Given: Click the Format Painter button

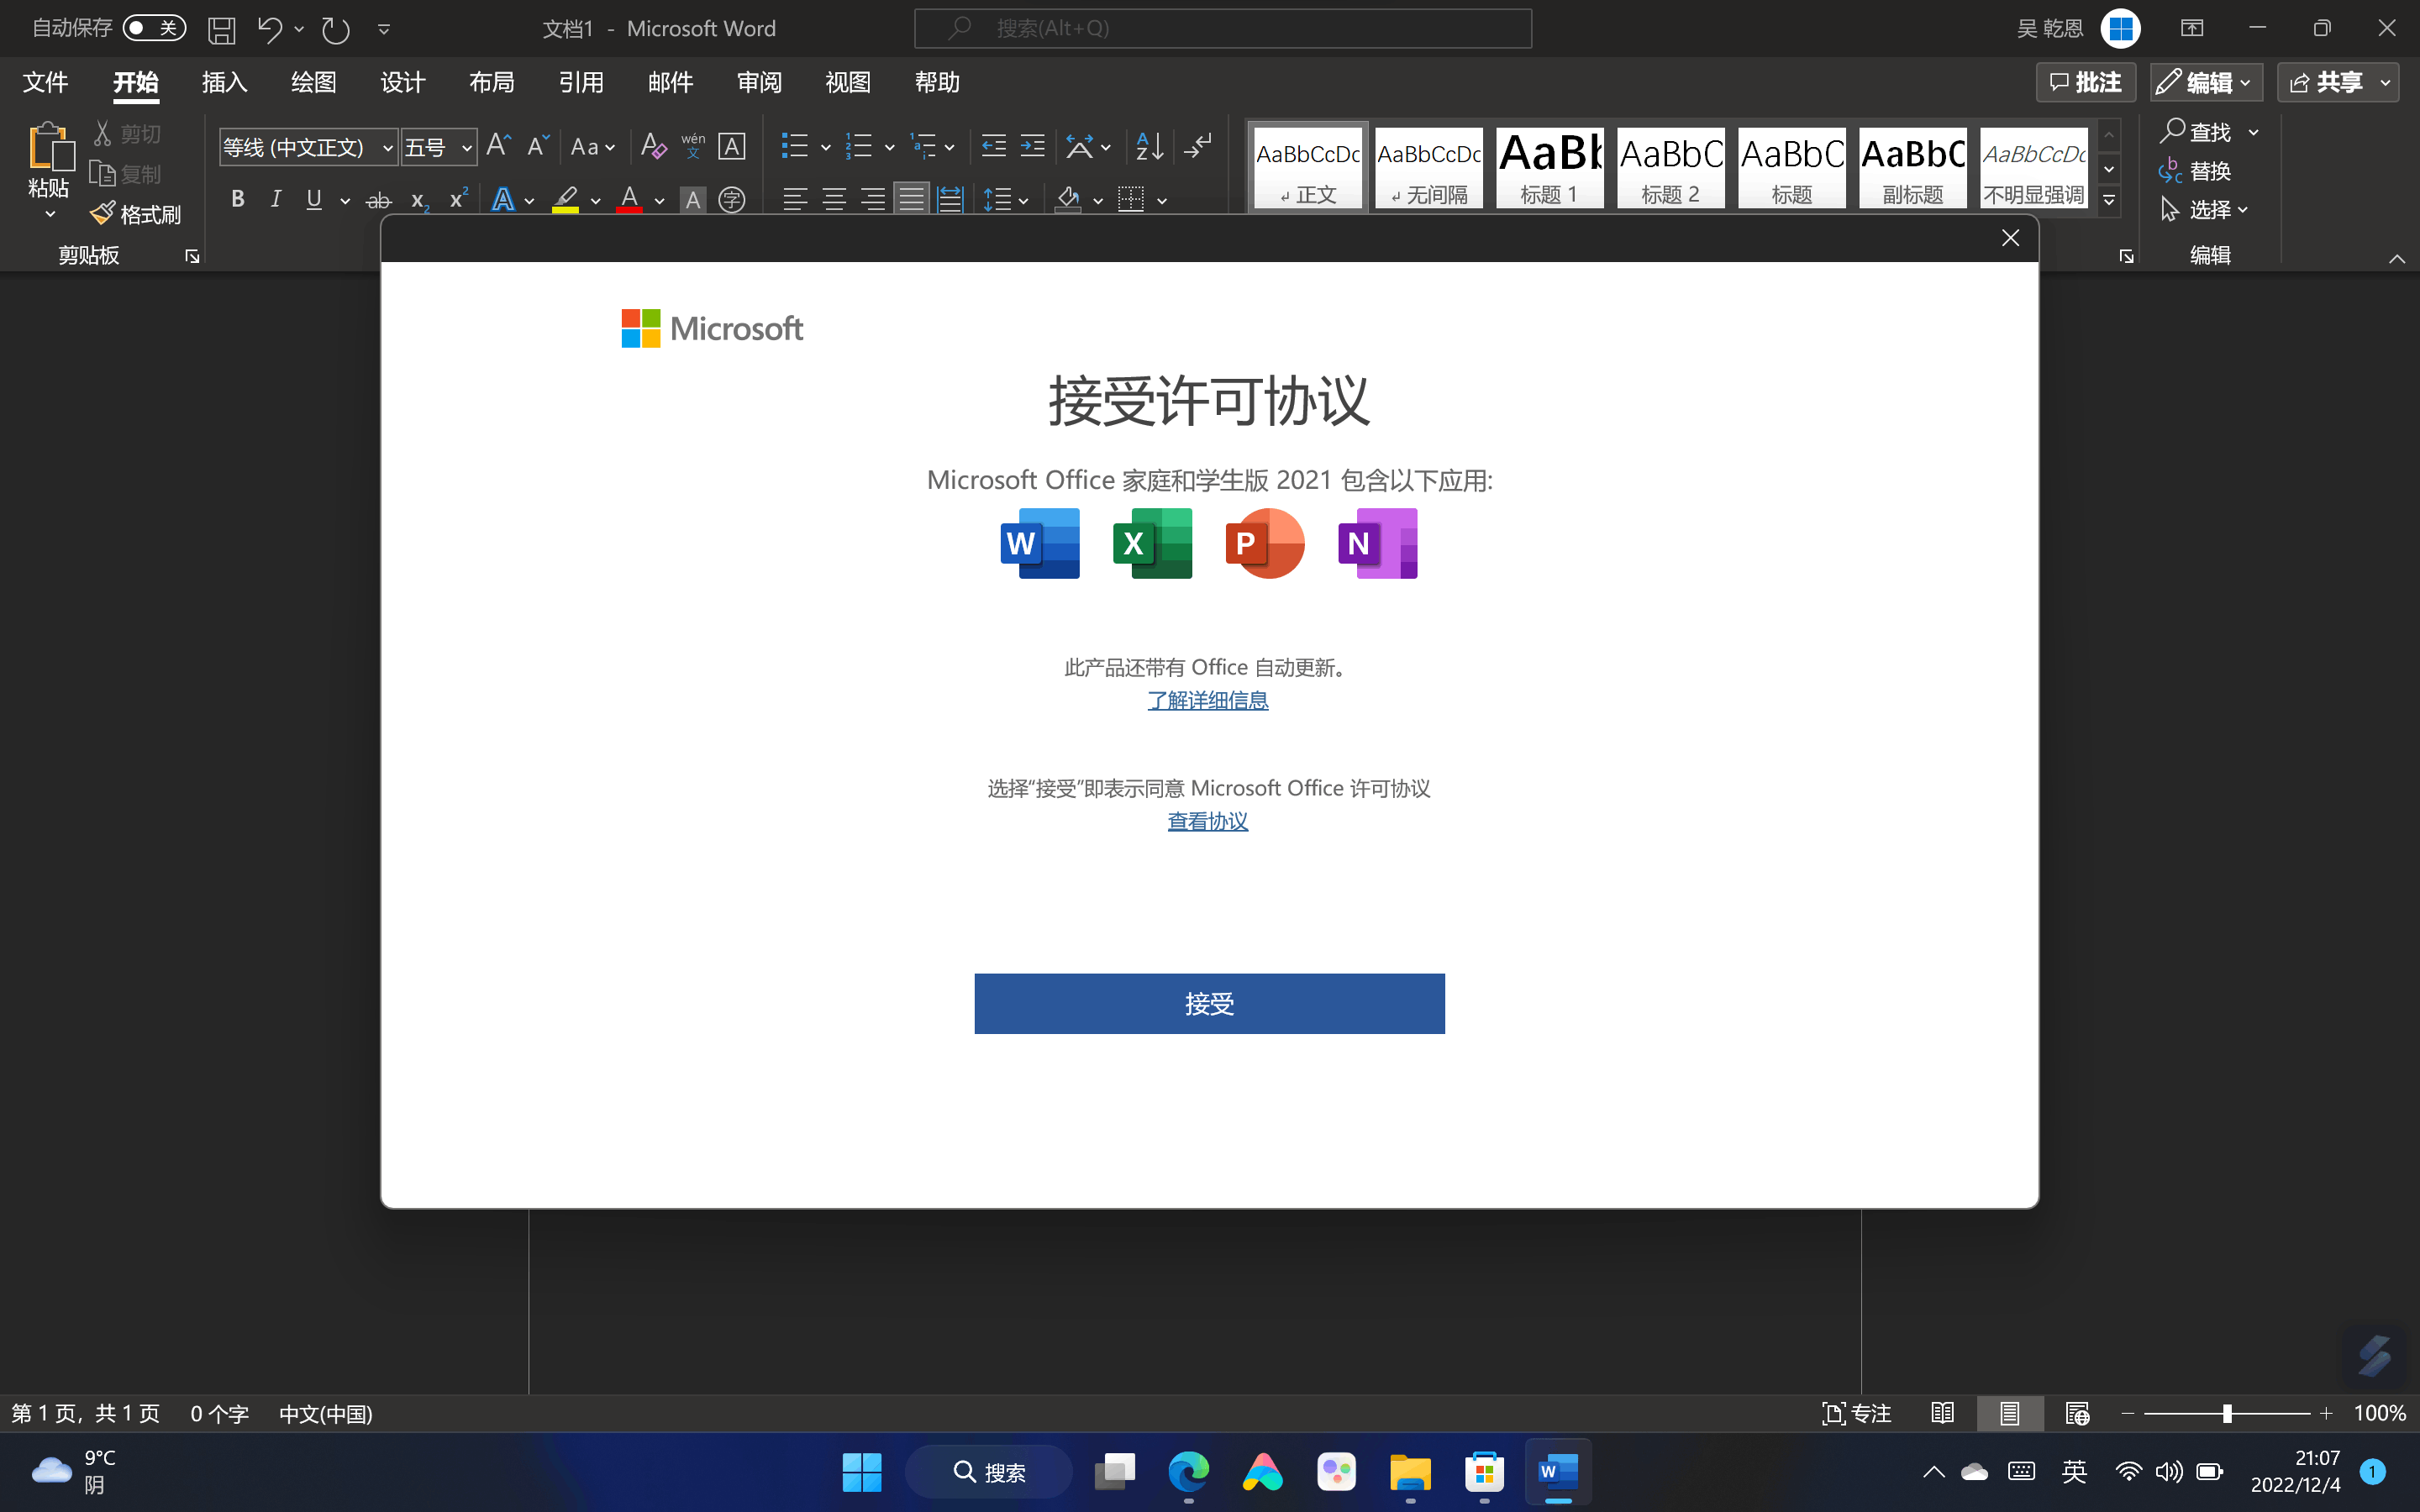Looking at the screenshot, I should click(x=135, y=214).
